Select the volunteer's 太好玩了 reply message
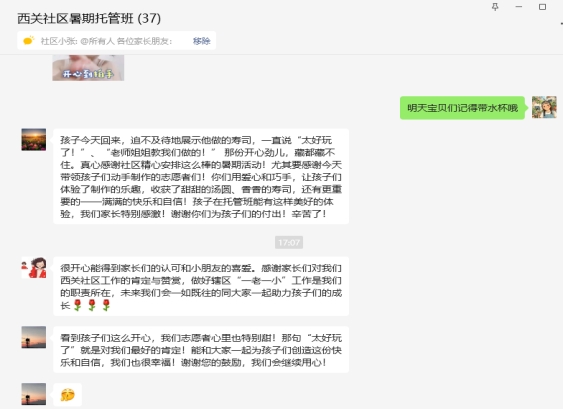The height and width of the screenshot is (410, 563). 201,350
